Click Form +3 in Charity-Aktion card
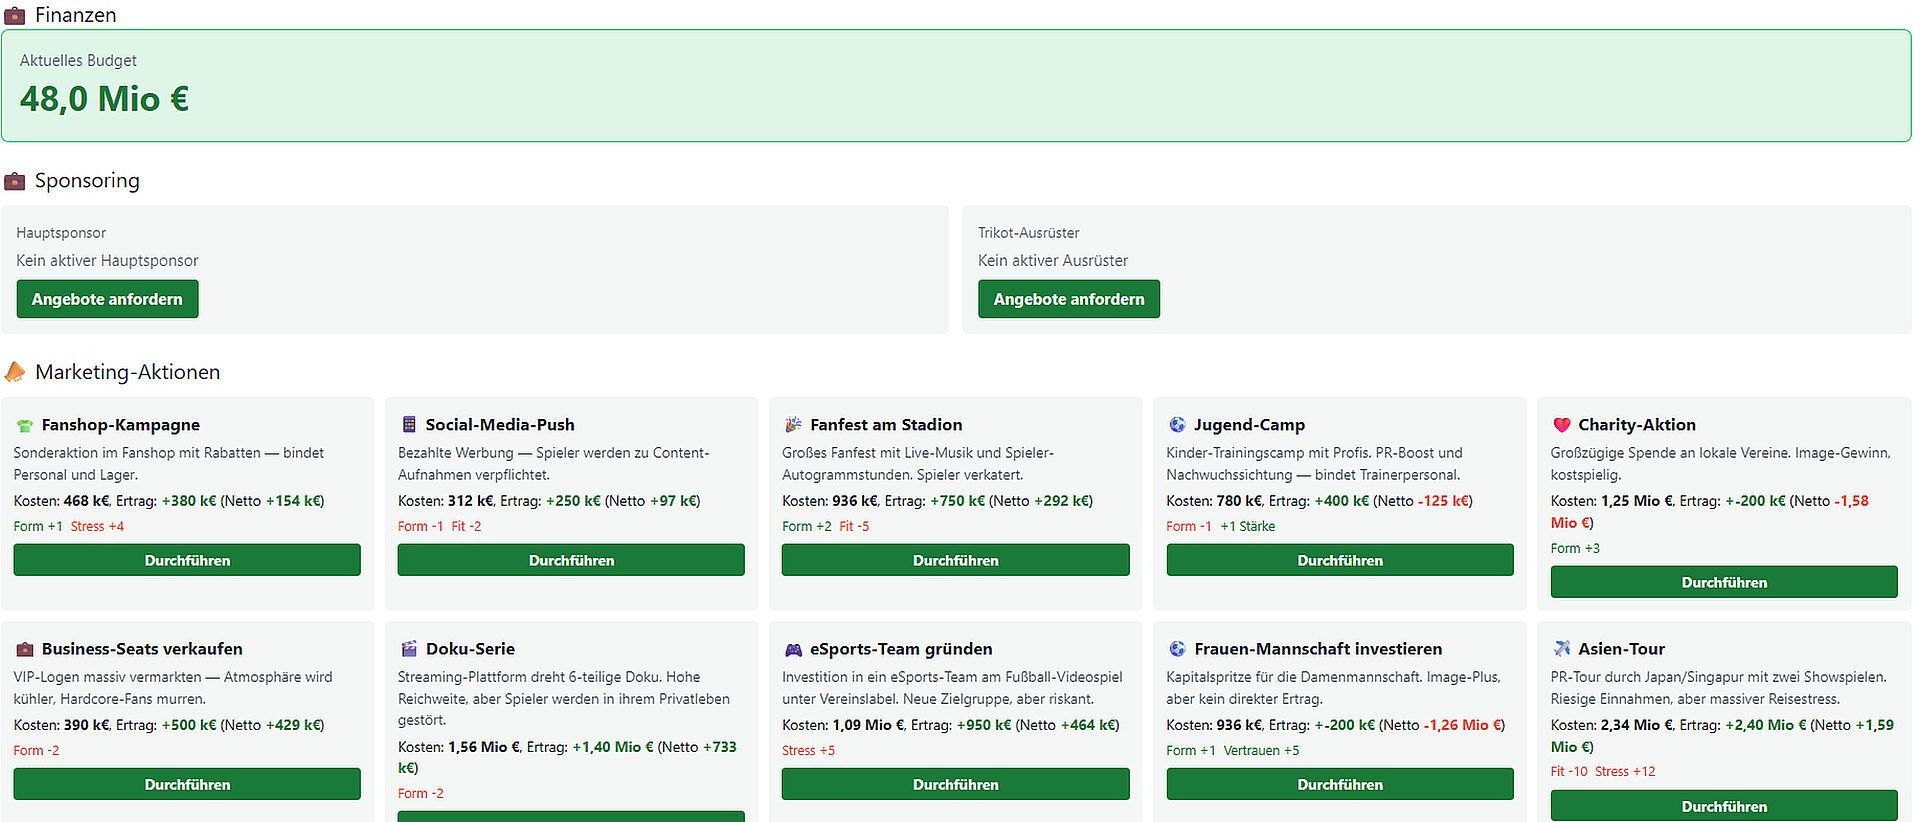Screen dimensions: 1920x822 click(1575, 549)
